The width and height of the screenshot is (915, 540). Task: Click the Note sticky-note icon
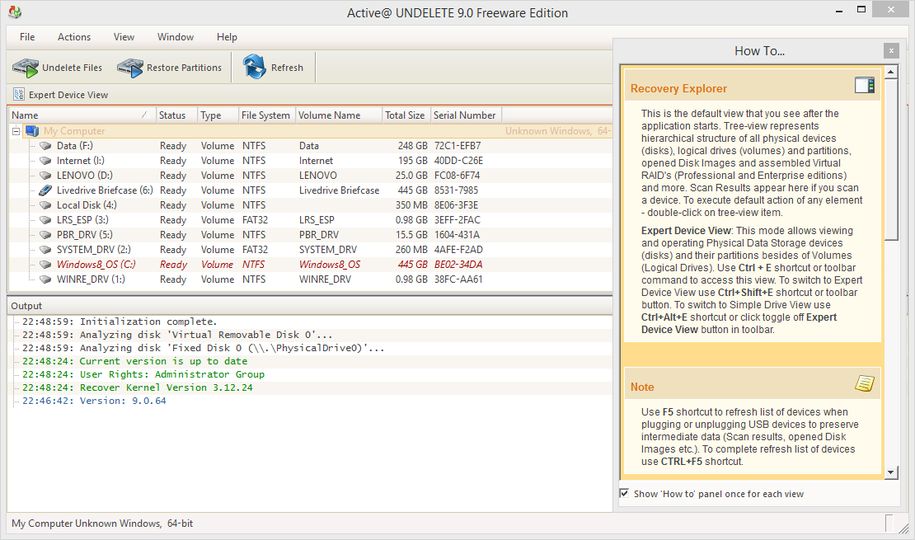coord(864,383)
